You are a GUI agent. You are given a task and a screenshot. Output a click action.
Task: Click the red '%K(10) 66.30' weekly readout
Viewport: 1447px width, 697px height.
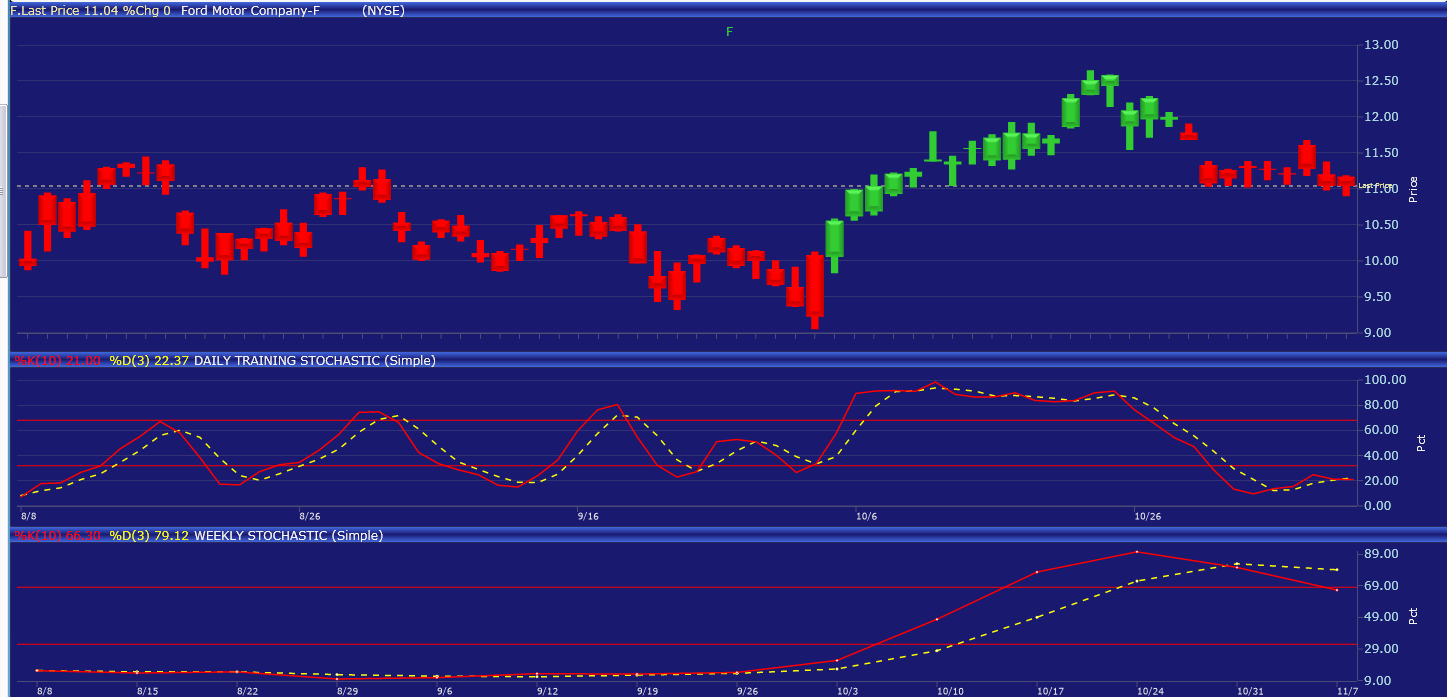(57, 536)
